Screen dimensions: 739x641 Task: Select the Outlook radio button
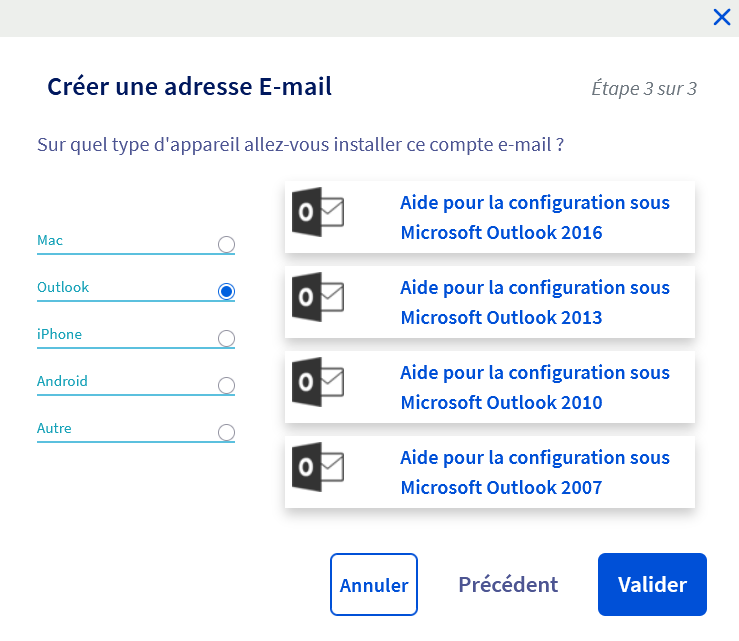[226, 291]
